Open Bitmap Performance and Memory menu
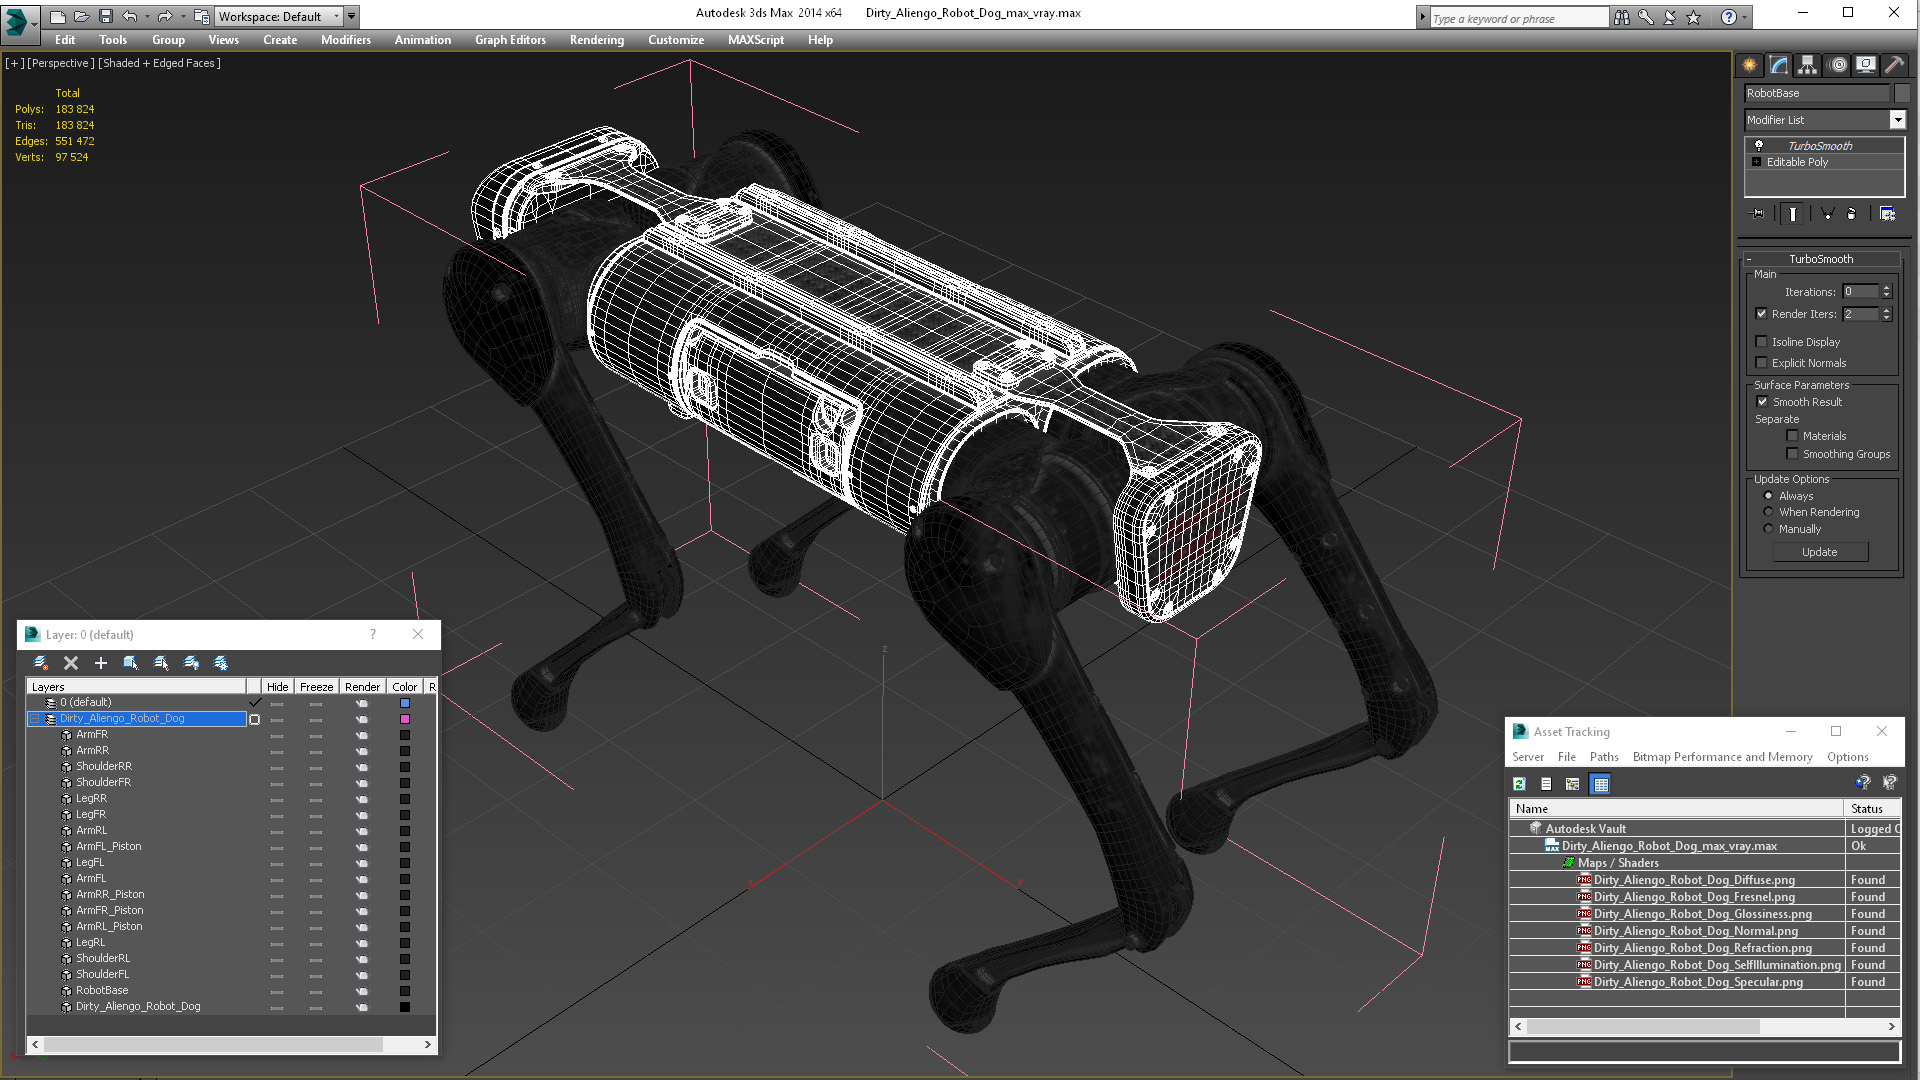The height and width of the screenshot is (1080, 1920). pos(1722,757)
